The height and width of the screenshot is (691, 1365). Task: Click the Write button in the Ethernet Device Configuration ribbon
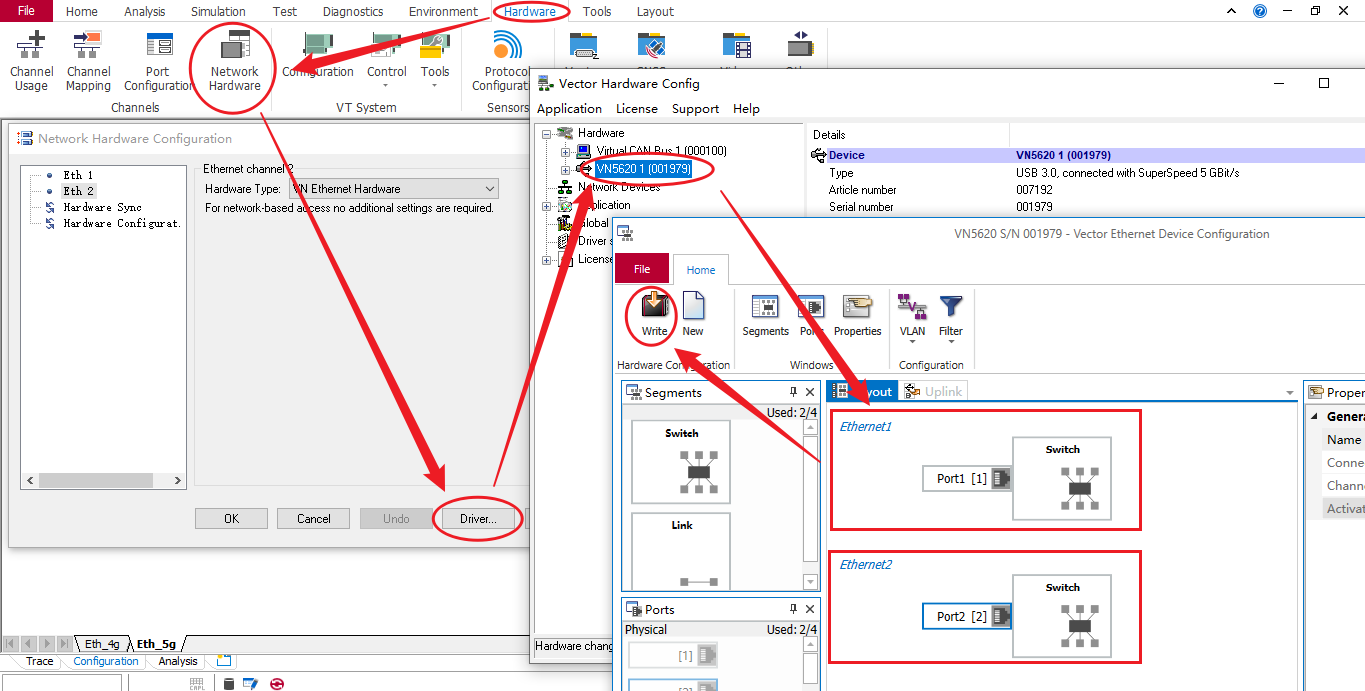coord(654,315)
